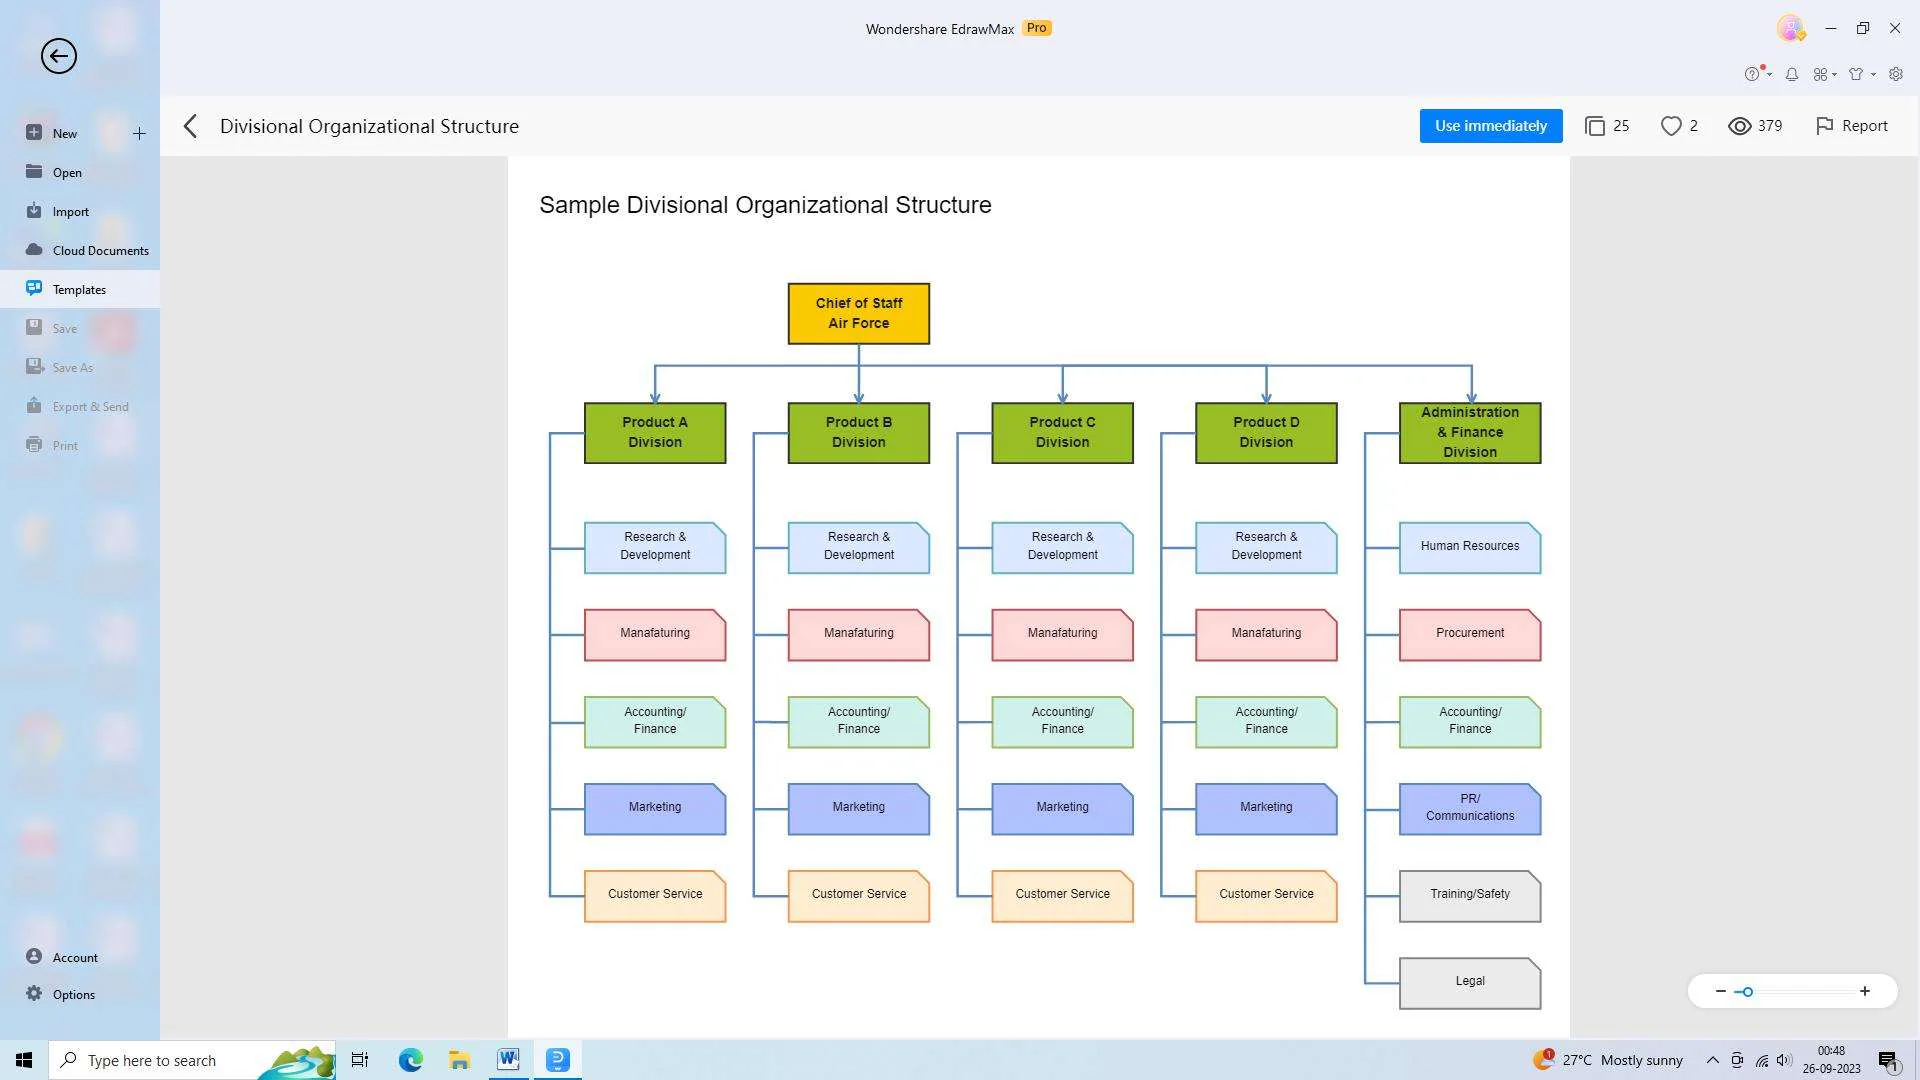
Task: Click the like/heart count showing 2
Action: [x=1679, y=125]
